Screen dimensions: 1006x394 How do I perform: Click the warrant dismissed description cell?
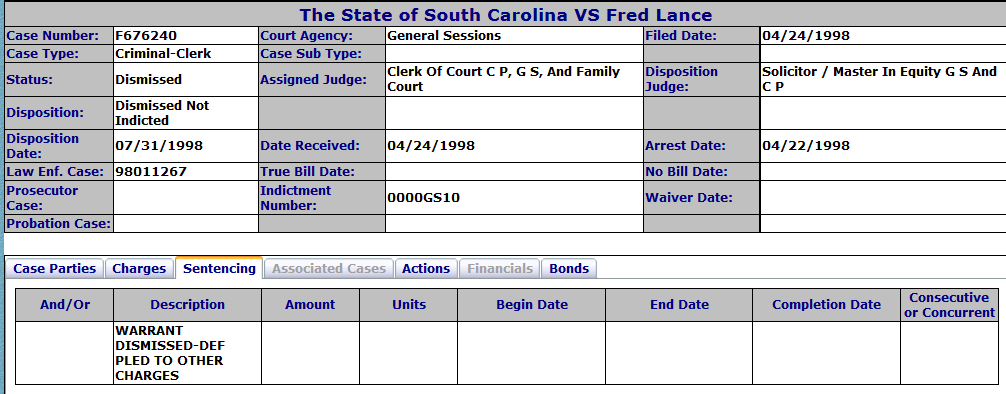[187, 353]
